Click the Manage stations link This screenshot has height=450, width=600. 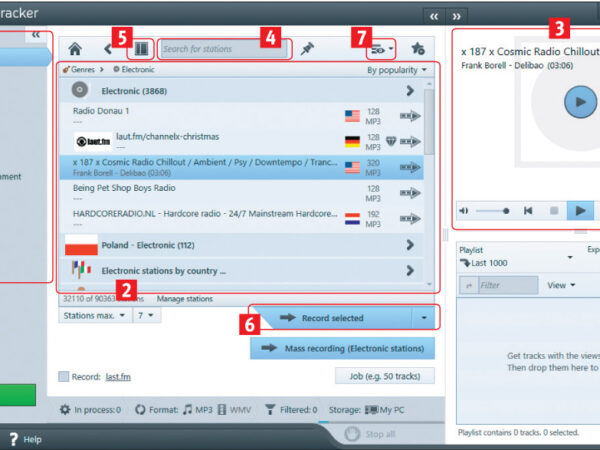[x=185, y=299]
